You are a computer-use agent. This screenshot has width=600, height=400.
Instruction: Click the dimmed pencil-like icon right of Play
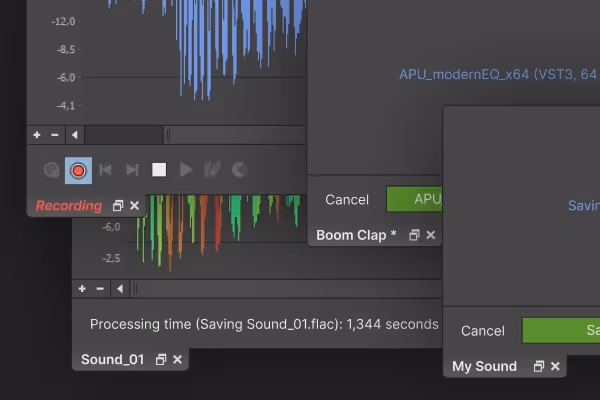pyautogui.click(x=212, y=170)
